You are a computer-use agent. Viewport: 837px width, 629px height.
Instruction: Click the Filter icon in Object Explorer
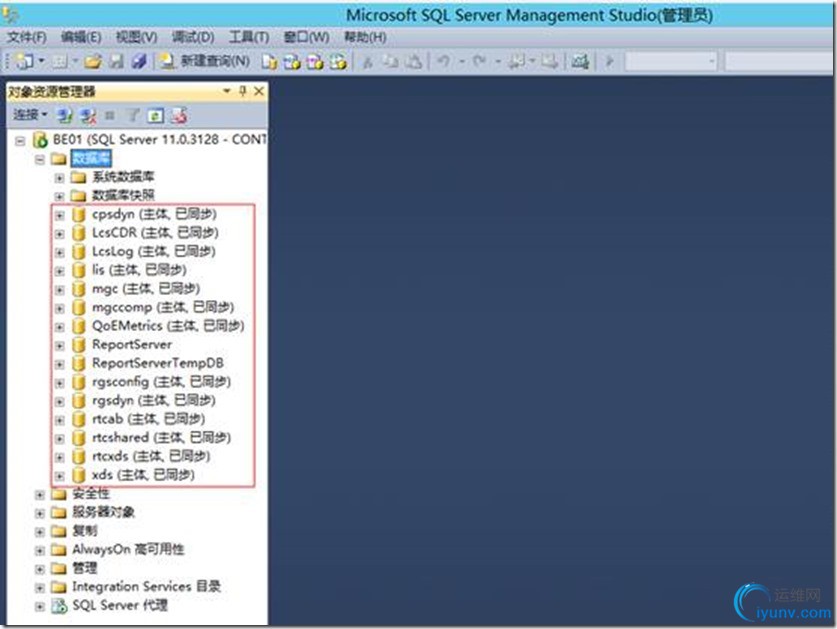click(132, 115)
